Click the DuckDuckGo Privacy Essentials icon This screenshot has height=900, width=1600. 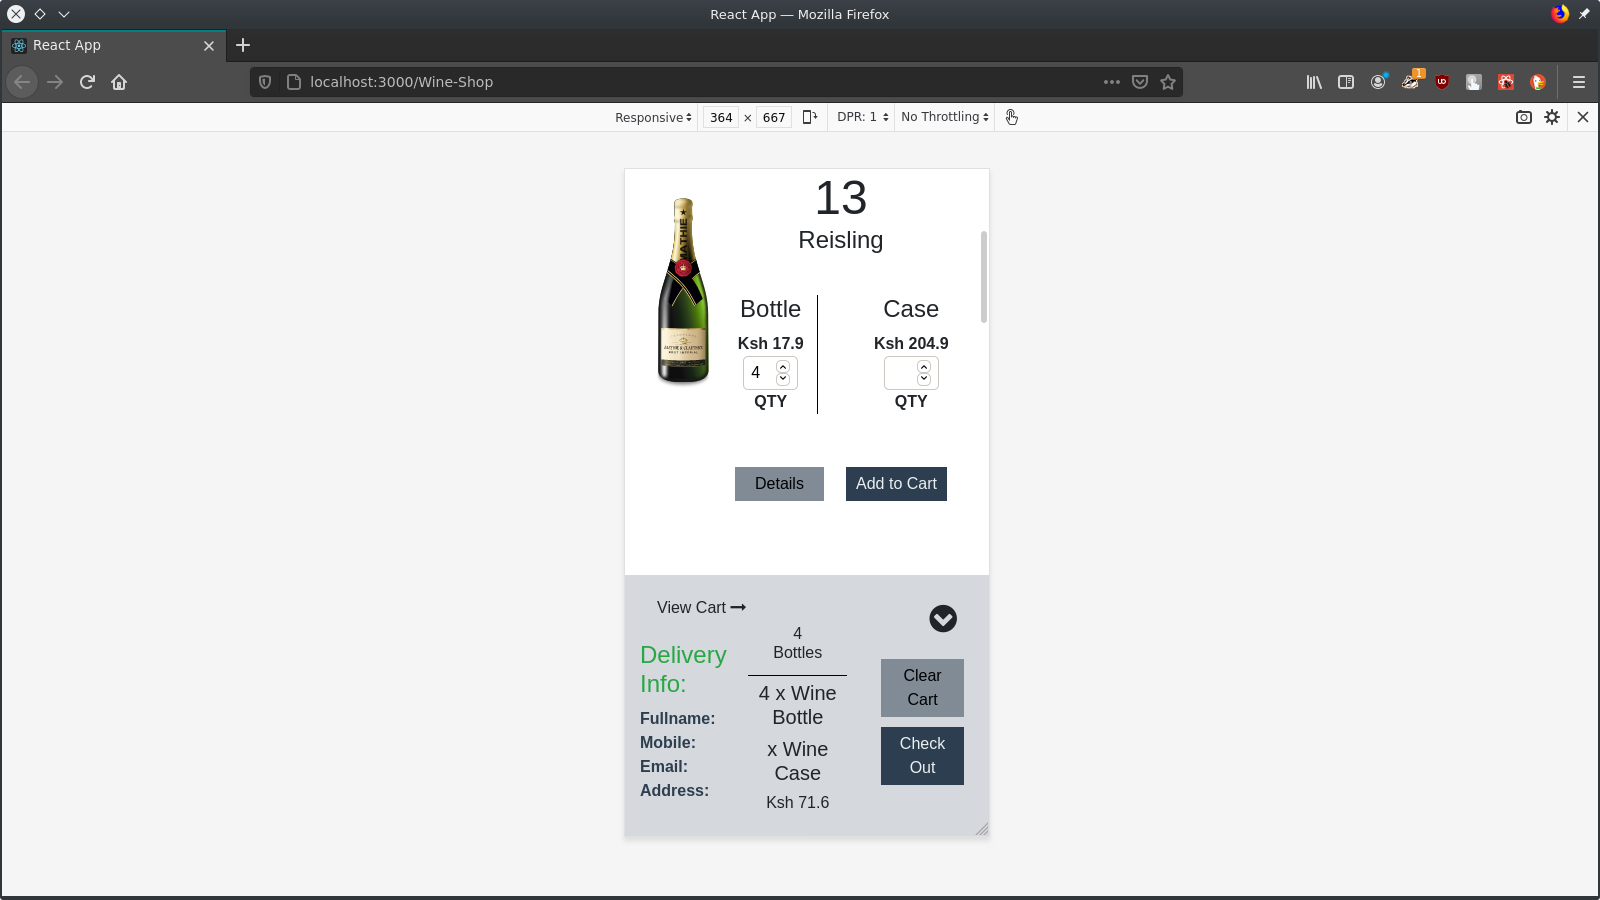tap(1537, 82)
